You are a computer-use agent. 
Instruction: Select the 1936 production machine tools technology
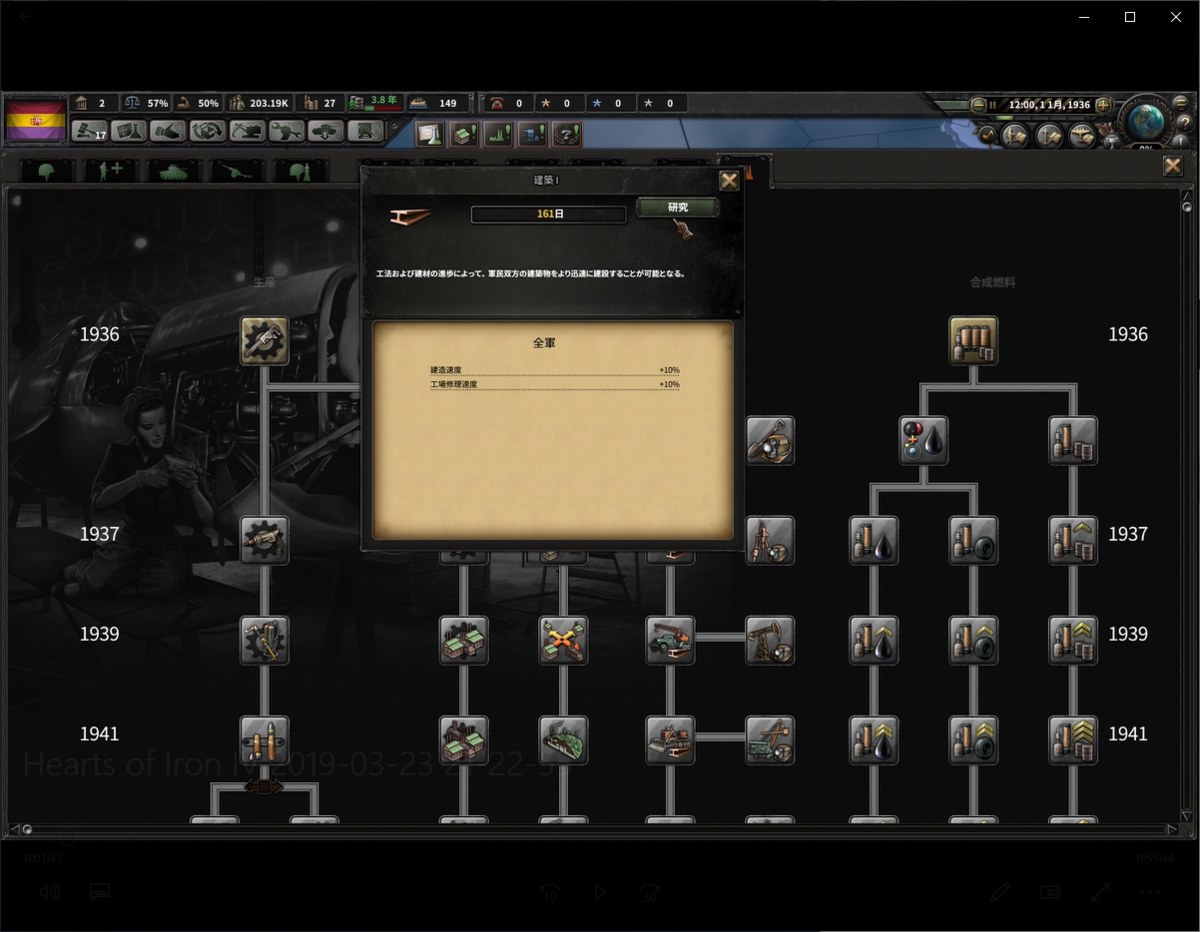click(265, 341)
